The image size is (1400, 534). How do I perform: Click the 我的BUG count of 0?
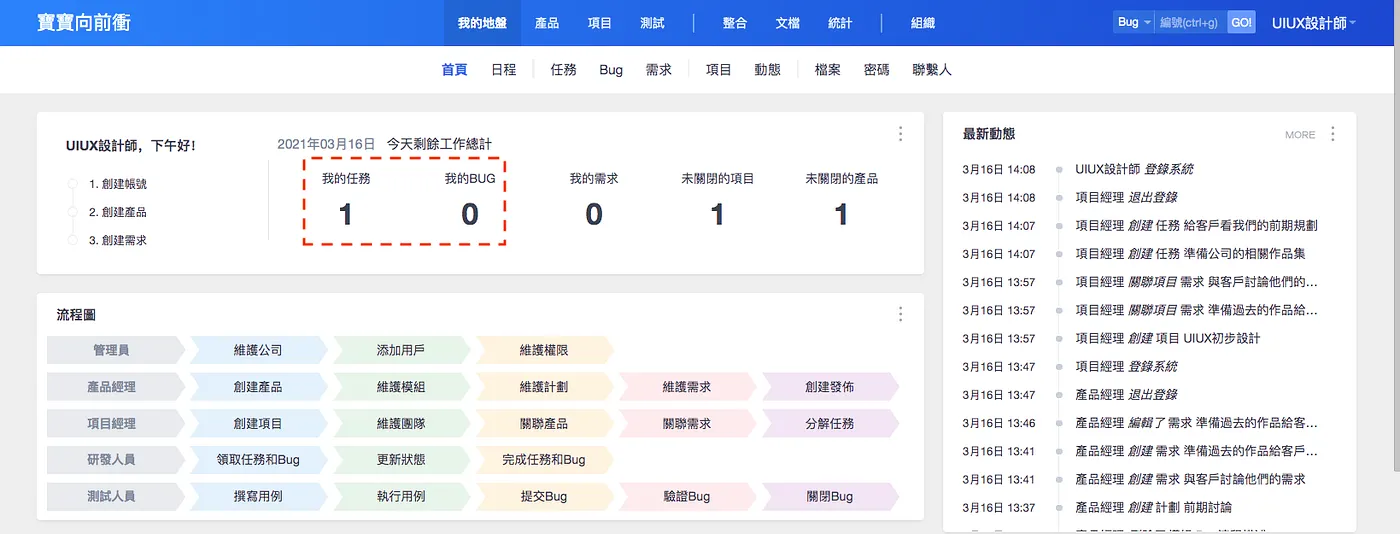470,214
